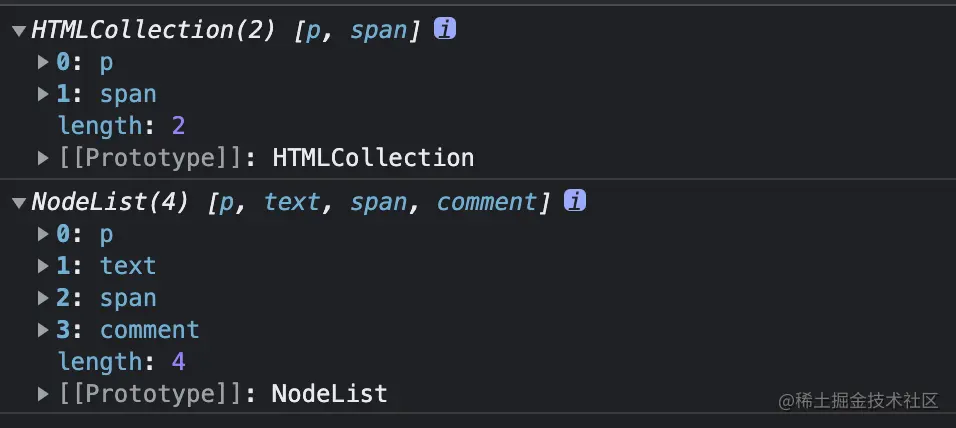Expand the NodeList [[Prototype]] entry
956x428 pixels.
[43, 394]
